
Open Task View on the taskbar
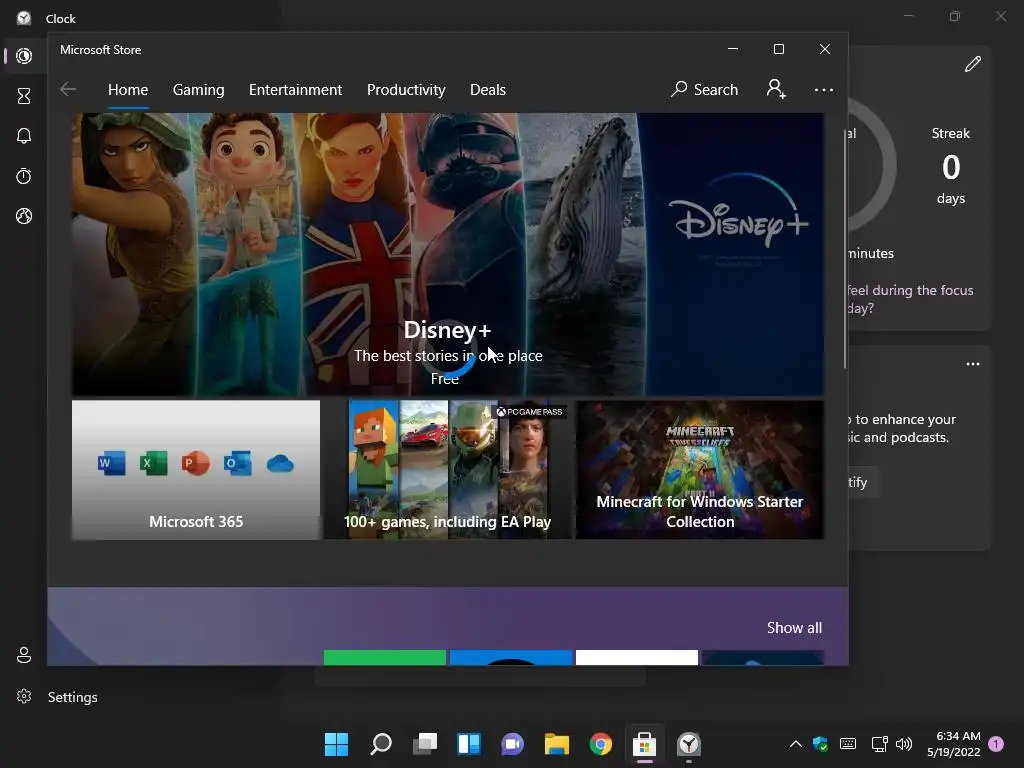pos(425,744)
